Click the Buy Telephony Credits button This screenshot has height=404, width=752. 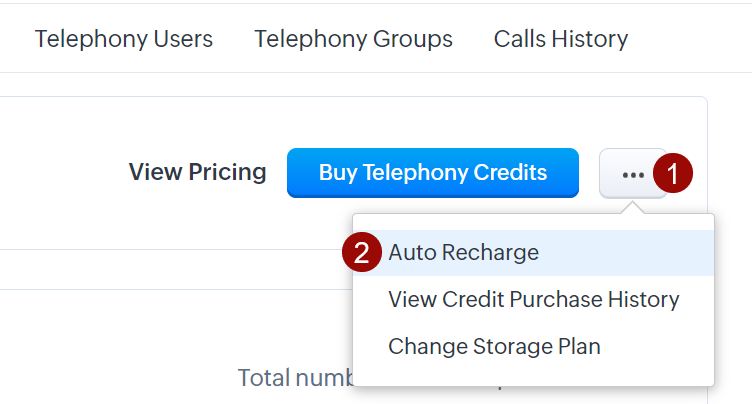point(432,173)
